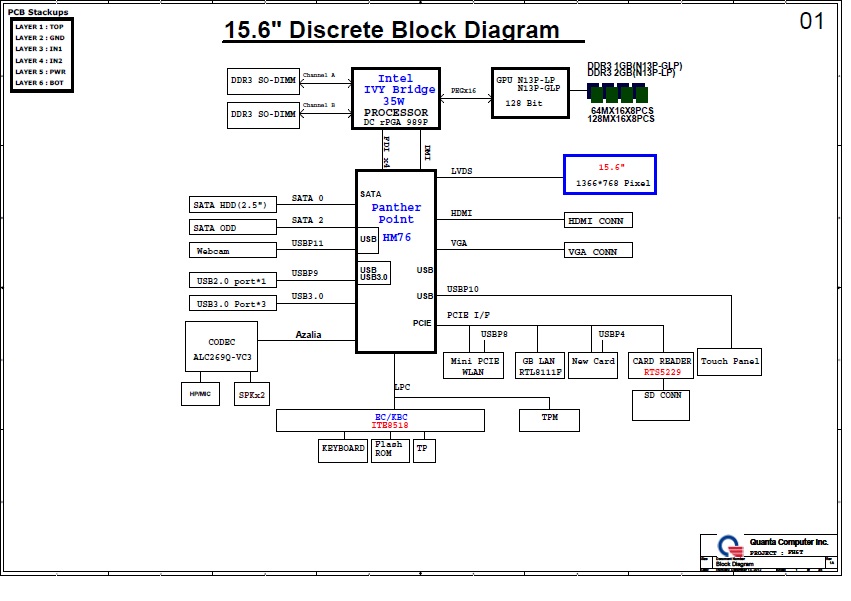This screenshot has height=601, width=851.
Task: Click the HDMI CONN box
Action: [x=598, y=220]
